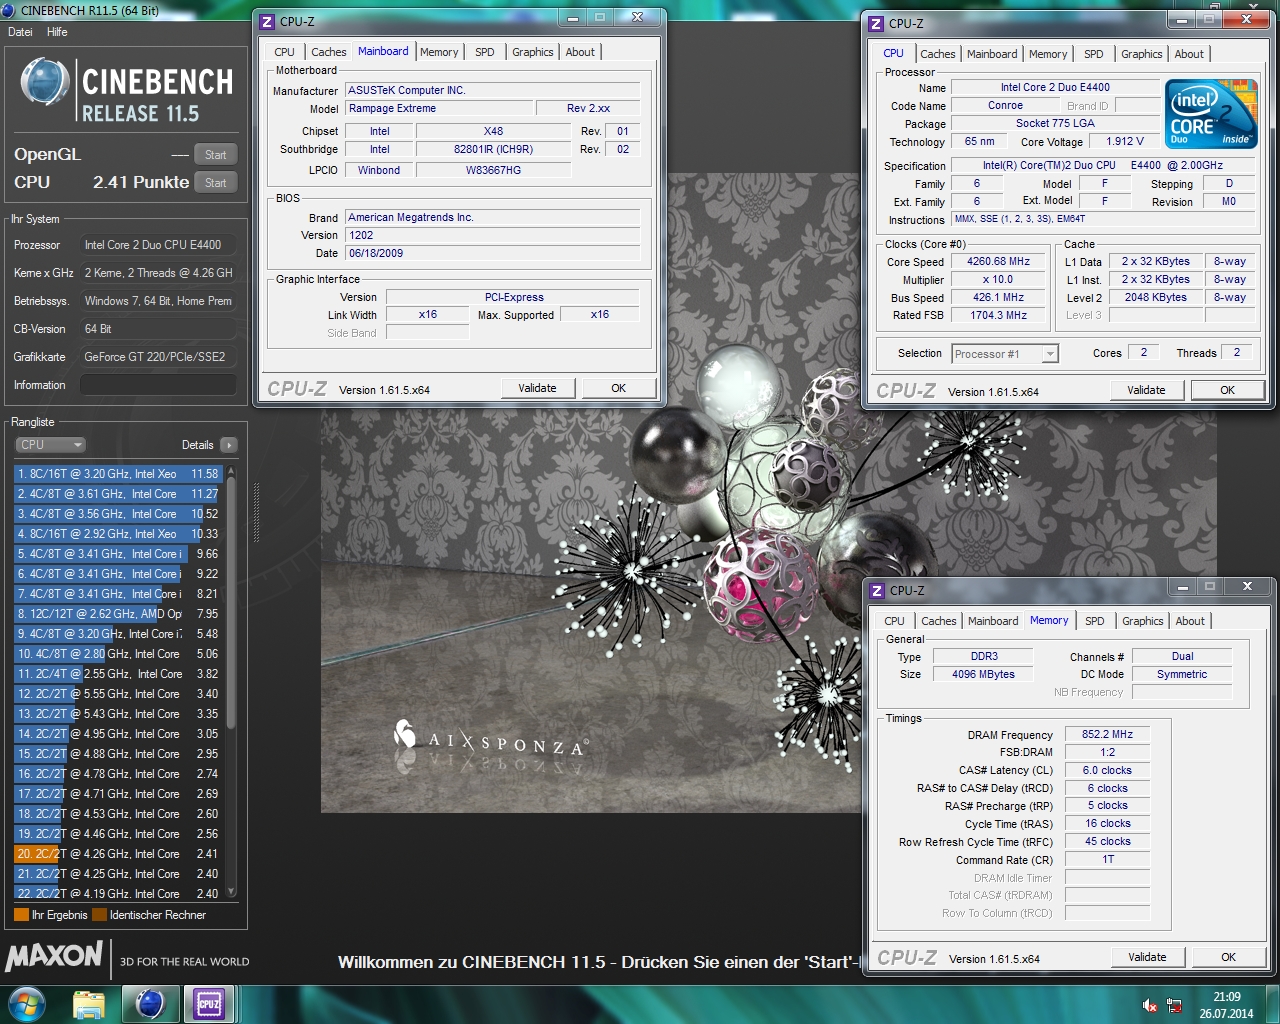Select ranking row 12 at 5.55 GHz

pyautogui.click(x=118, y=694)
